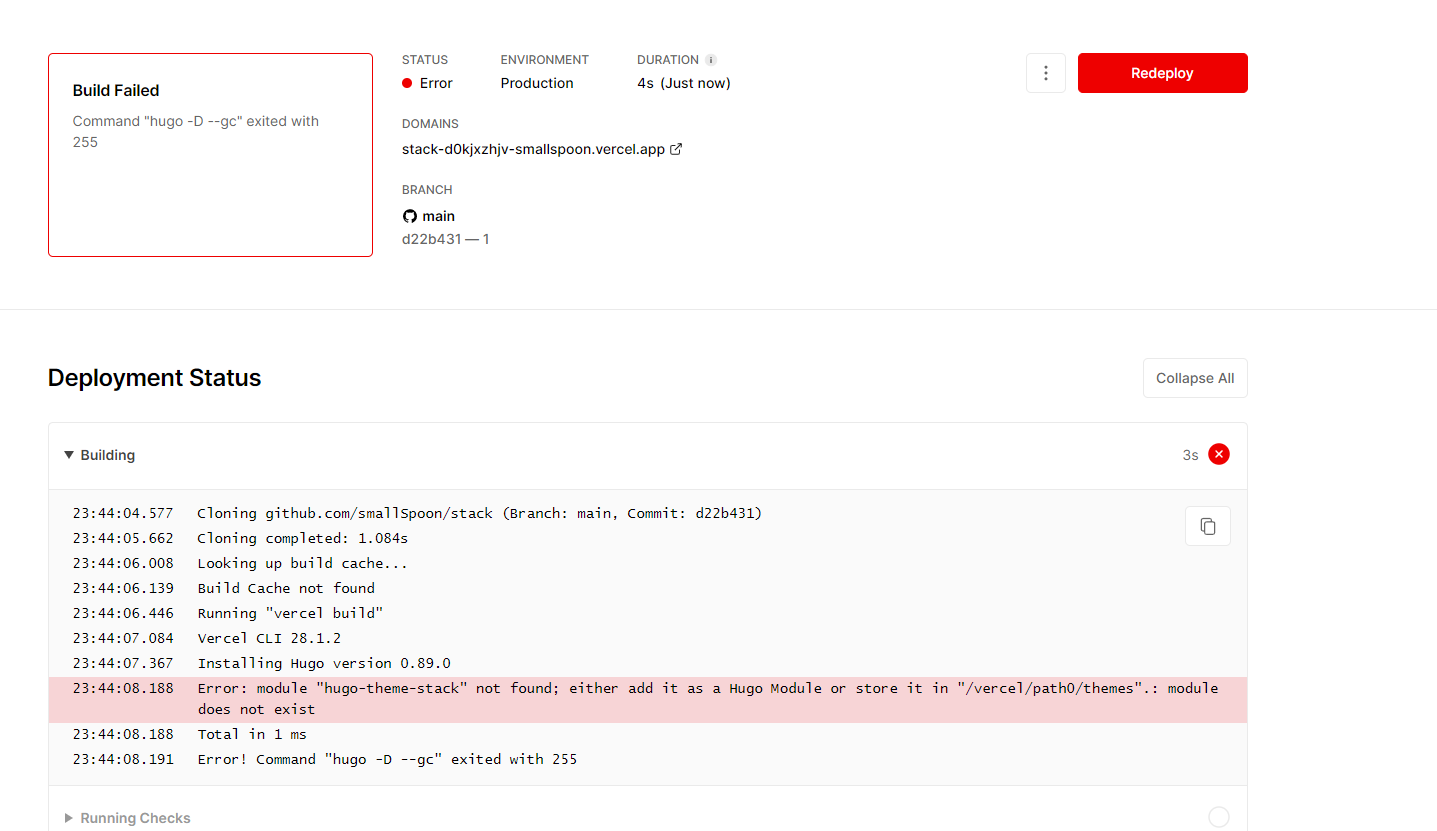Select the 'Cloning github.com/smallSpoon/stack' log line
This screenshot has height=831, width=1437.
[x=648, y=513]
